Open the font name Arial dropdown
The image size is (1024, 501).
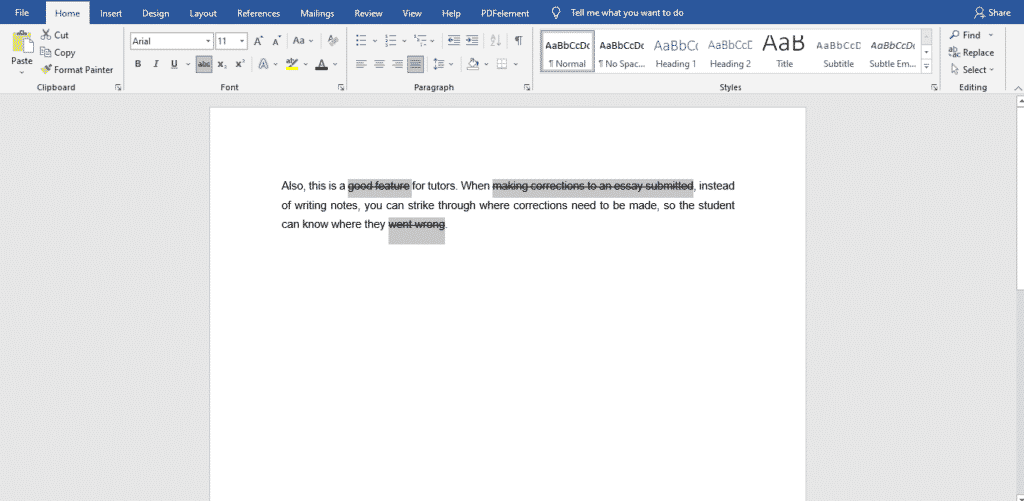click(208, 41)
